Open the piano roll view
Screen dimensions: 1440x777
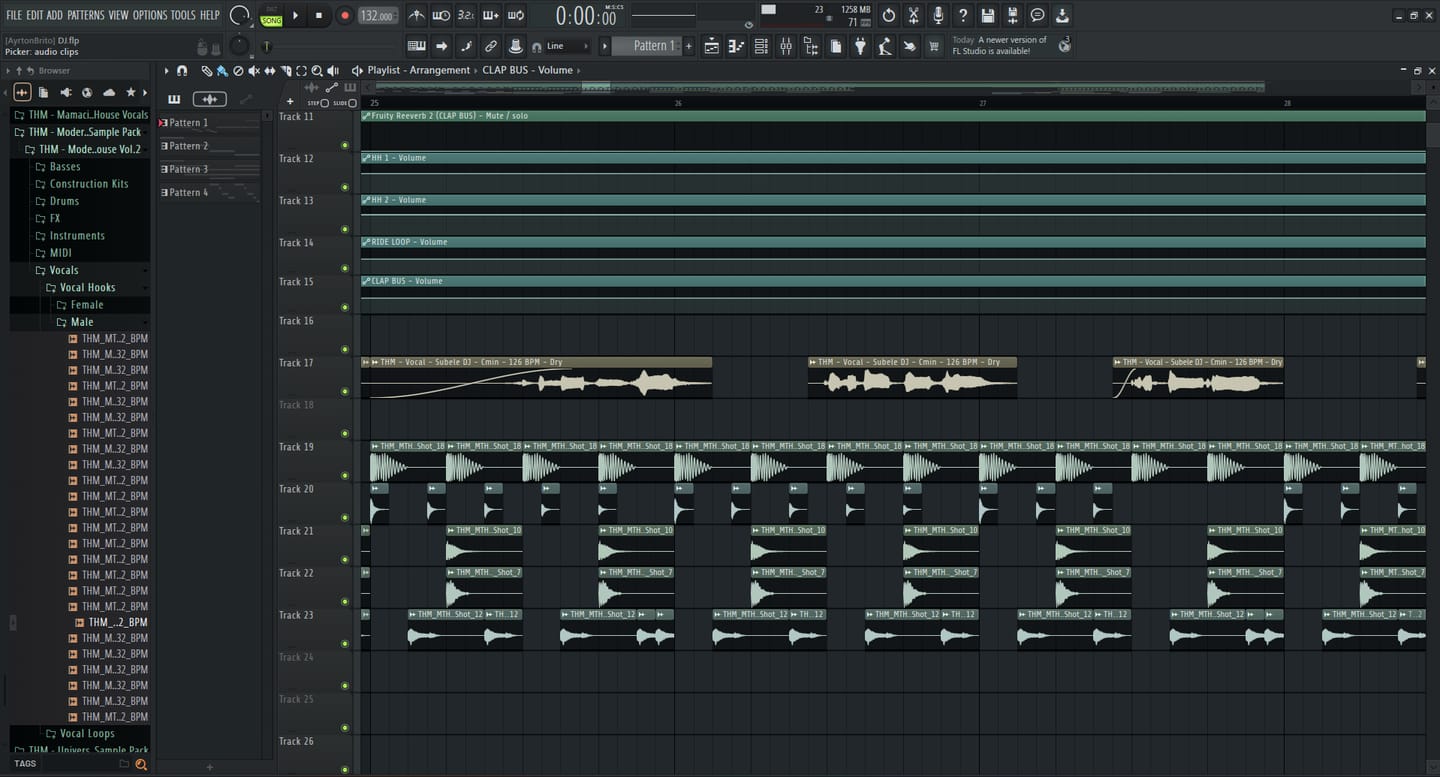click(x=736, y=46)
